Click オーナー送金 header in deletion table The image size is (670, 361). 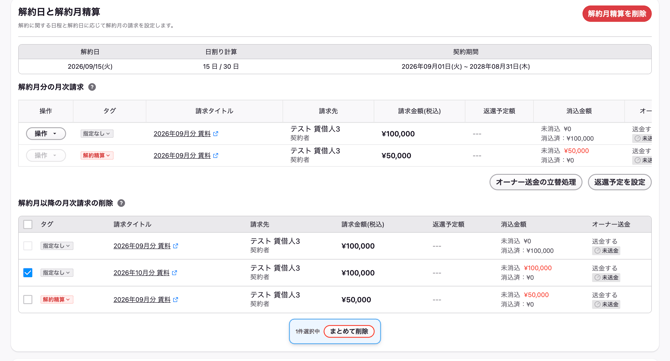pyautogui.click(x=611, y=224)
